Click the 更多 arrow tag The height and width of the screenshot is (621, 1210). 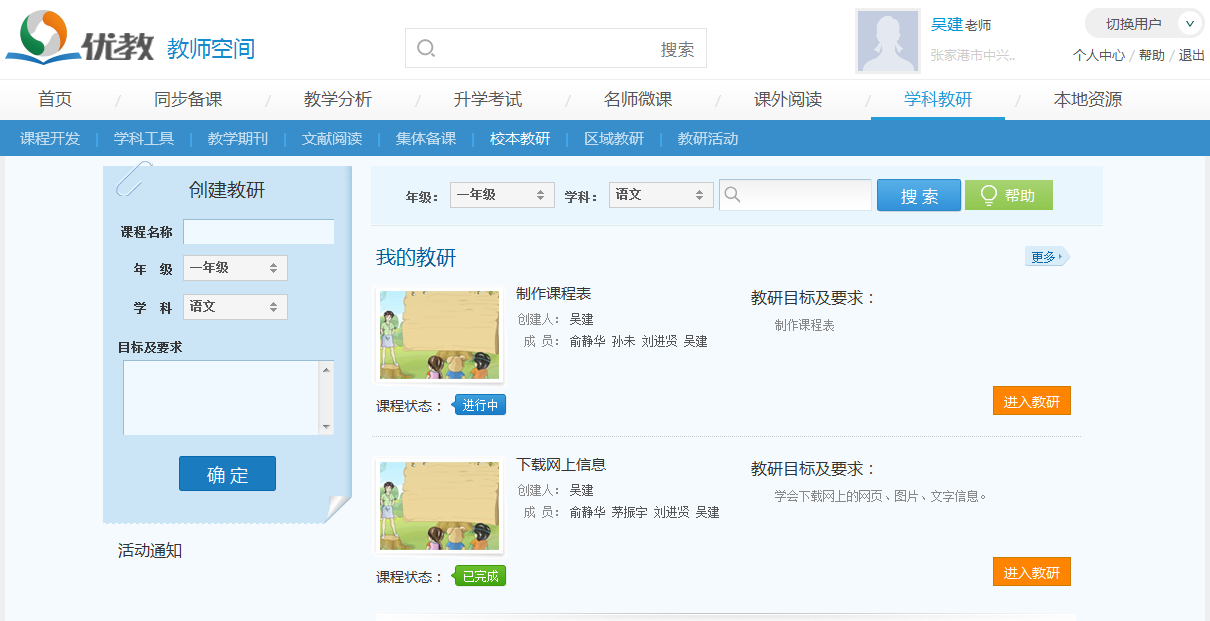click(x=1046, y=257)
